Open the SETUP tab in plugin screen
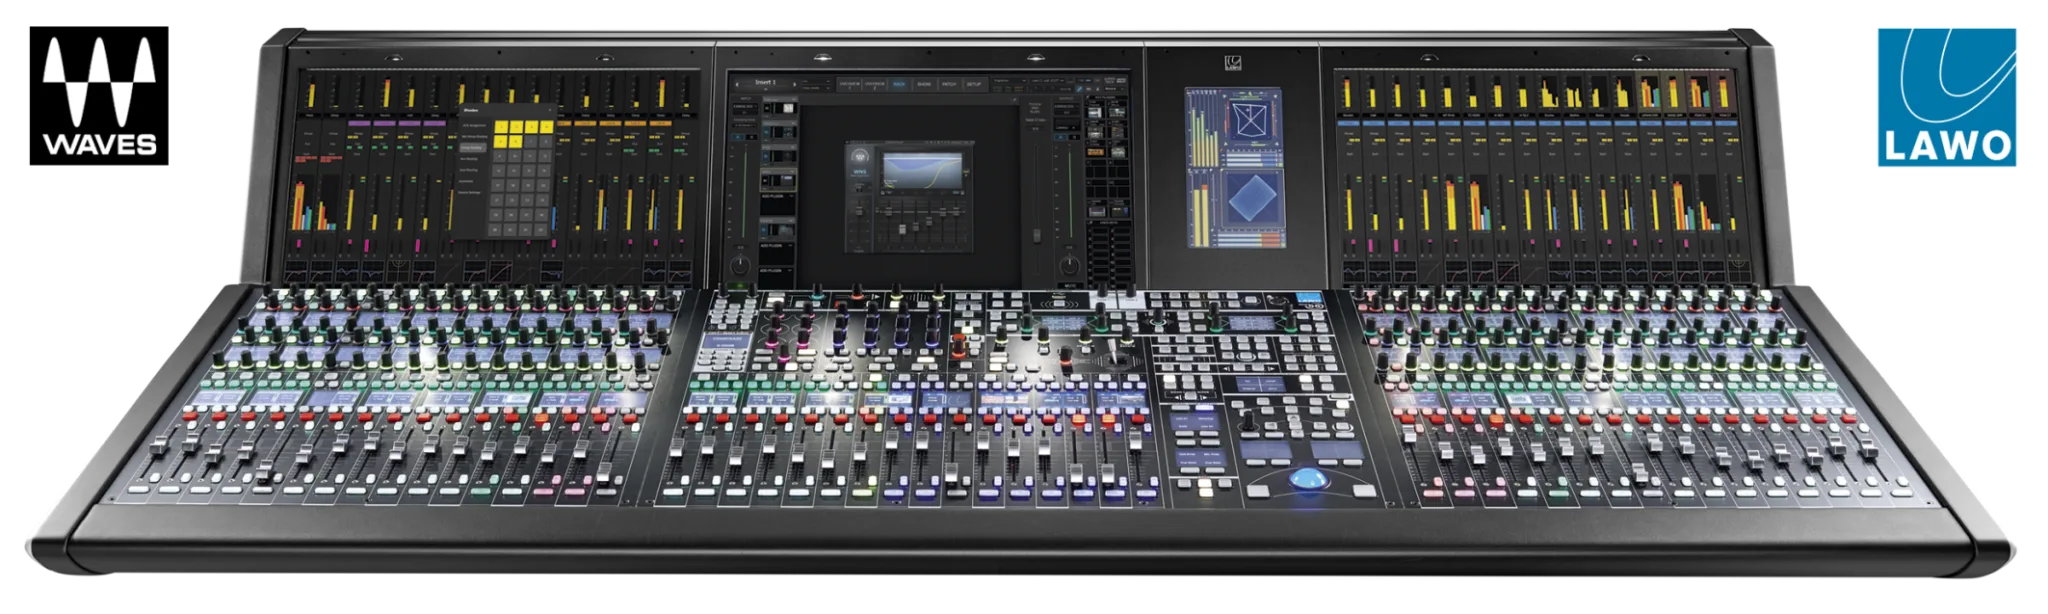Image resolution: width=2048 pixels, height=614 pixels. click(x=974, y=85)
